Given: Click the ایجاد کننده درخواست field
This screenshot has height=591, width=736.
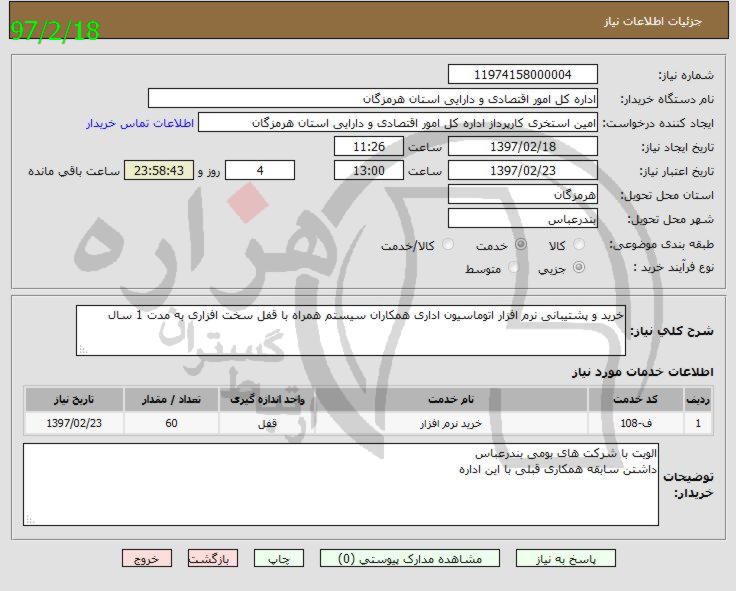Looking at the screenshot, I should coord(398,123).
